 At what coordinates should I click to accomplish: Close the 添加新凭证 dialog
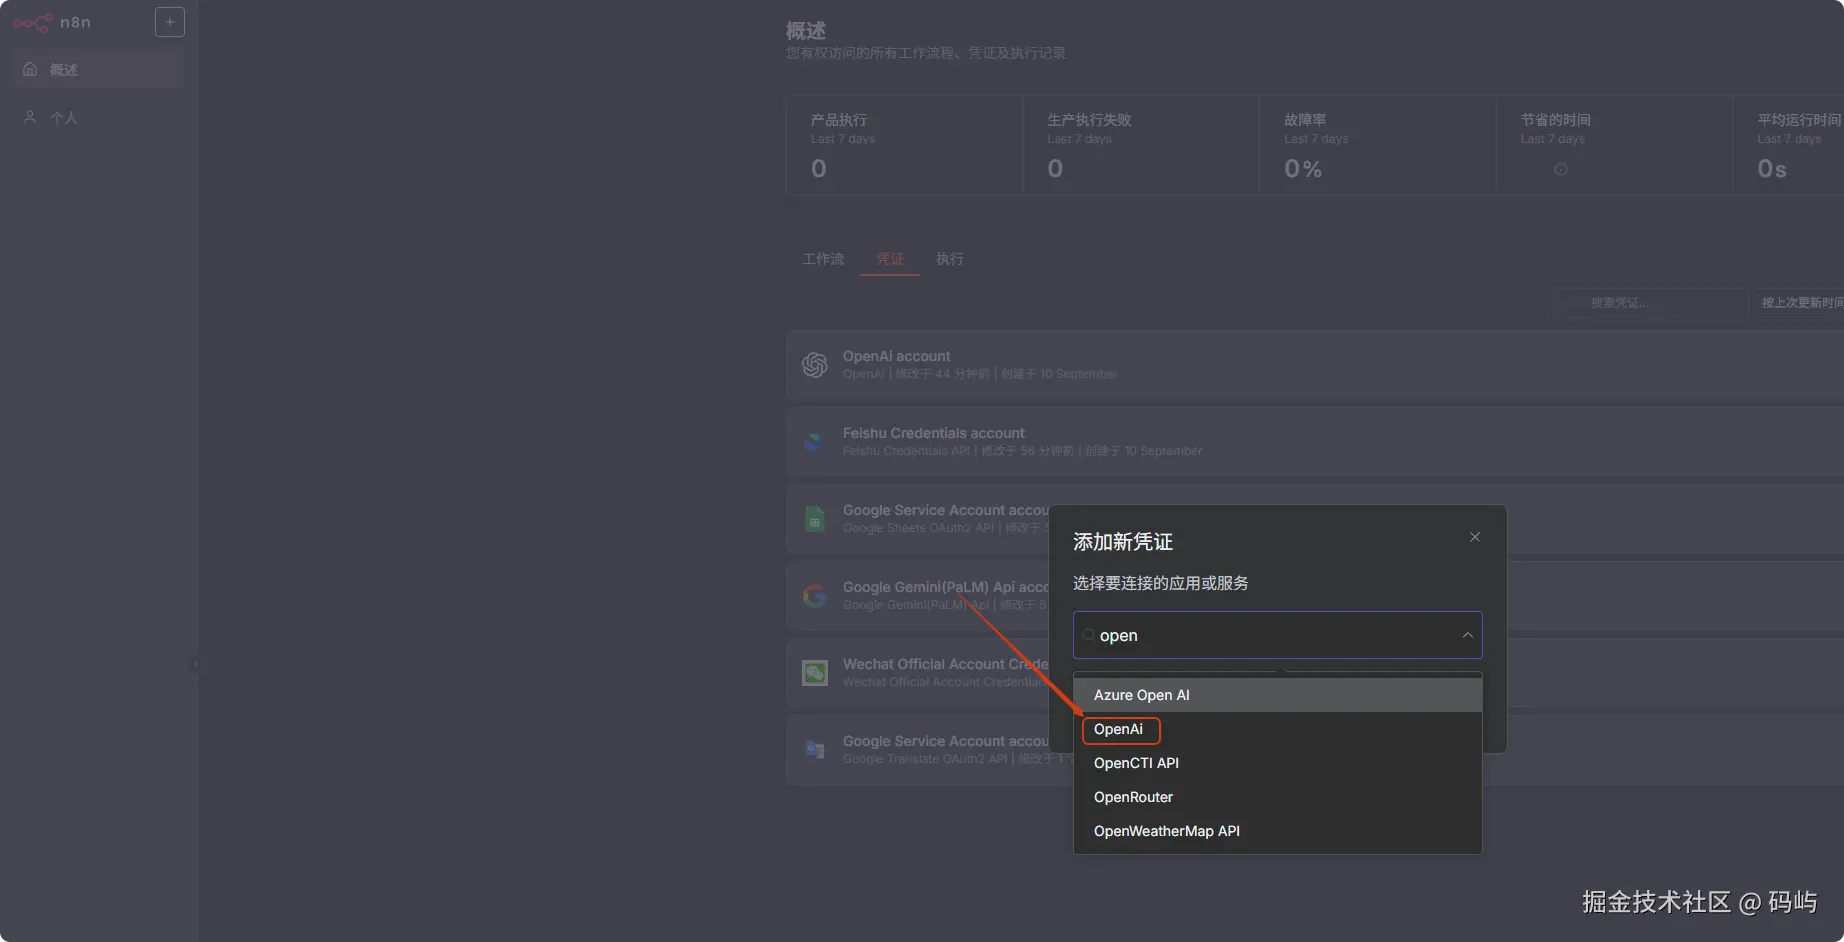point(1475,537)
